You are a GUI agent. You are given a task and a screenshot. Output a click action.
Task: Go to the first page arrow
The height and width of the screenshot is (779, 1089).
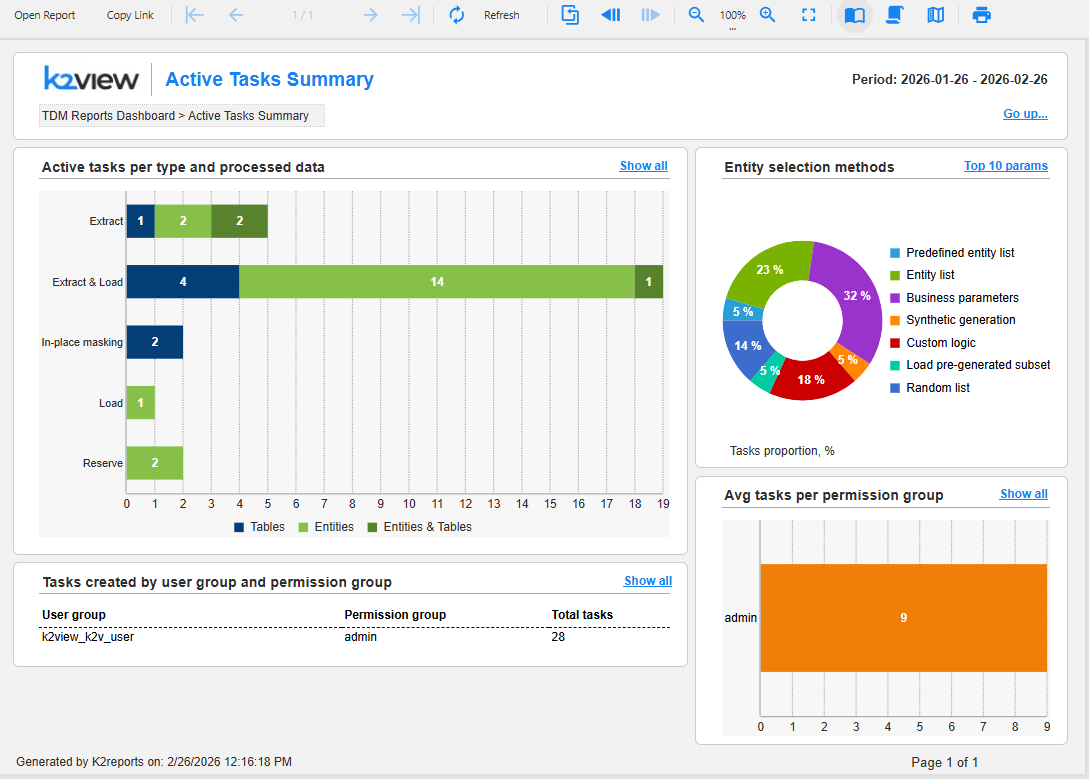[195, 15]
